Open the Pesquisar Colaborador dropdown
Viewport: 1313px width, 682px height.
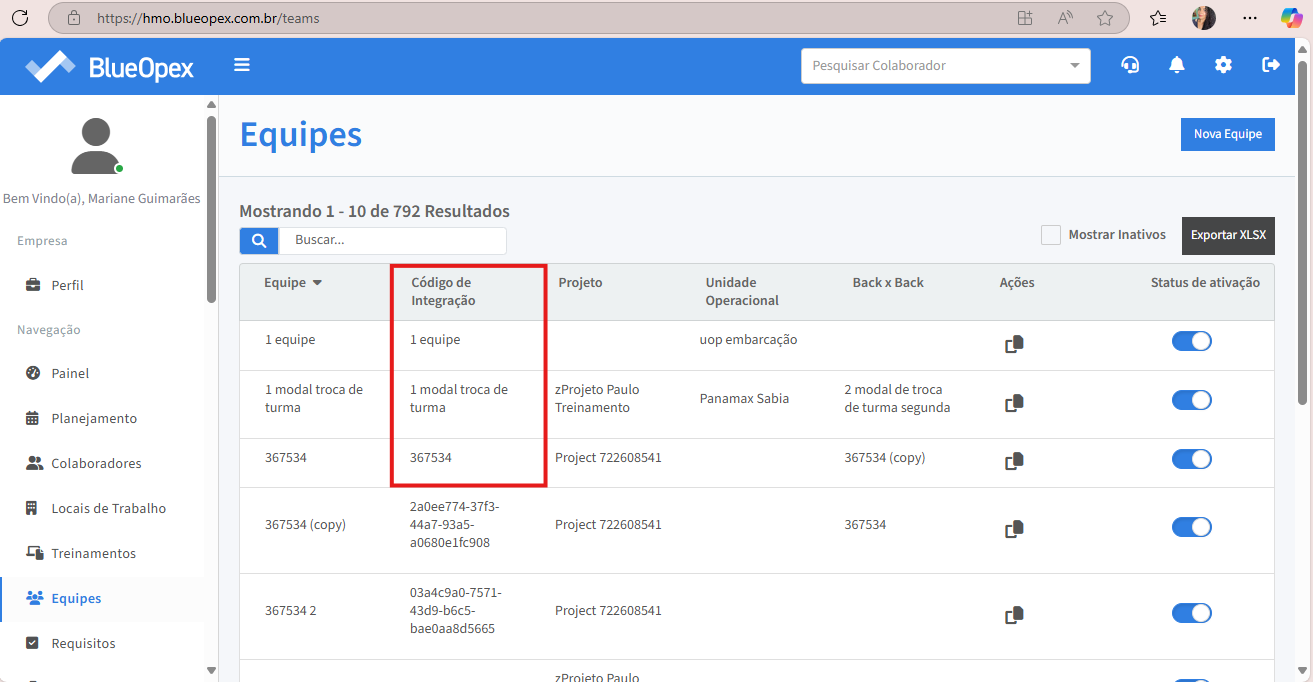point(945,66)
